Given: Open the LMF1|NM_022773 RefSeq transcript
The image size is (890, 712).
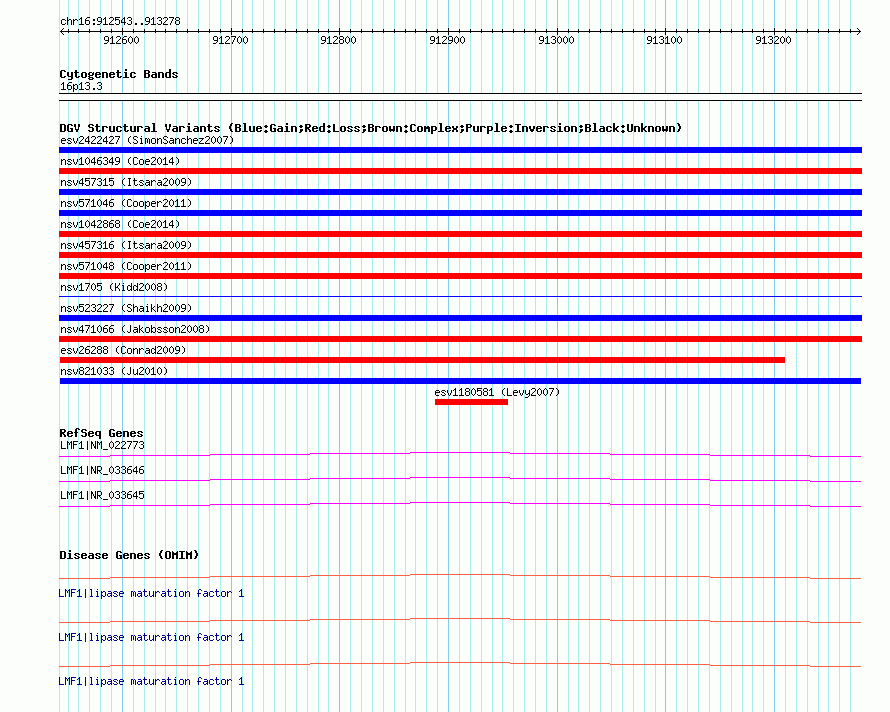Looking at the screenshot, I should click(x=102, y=446).
